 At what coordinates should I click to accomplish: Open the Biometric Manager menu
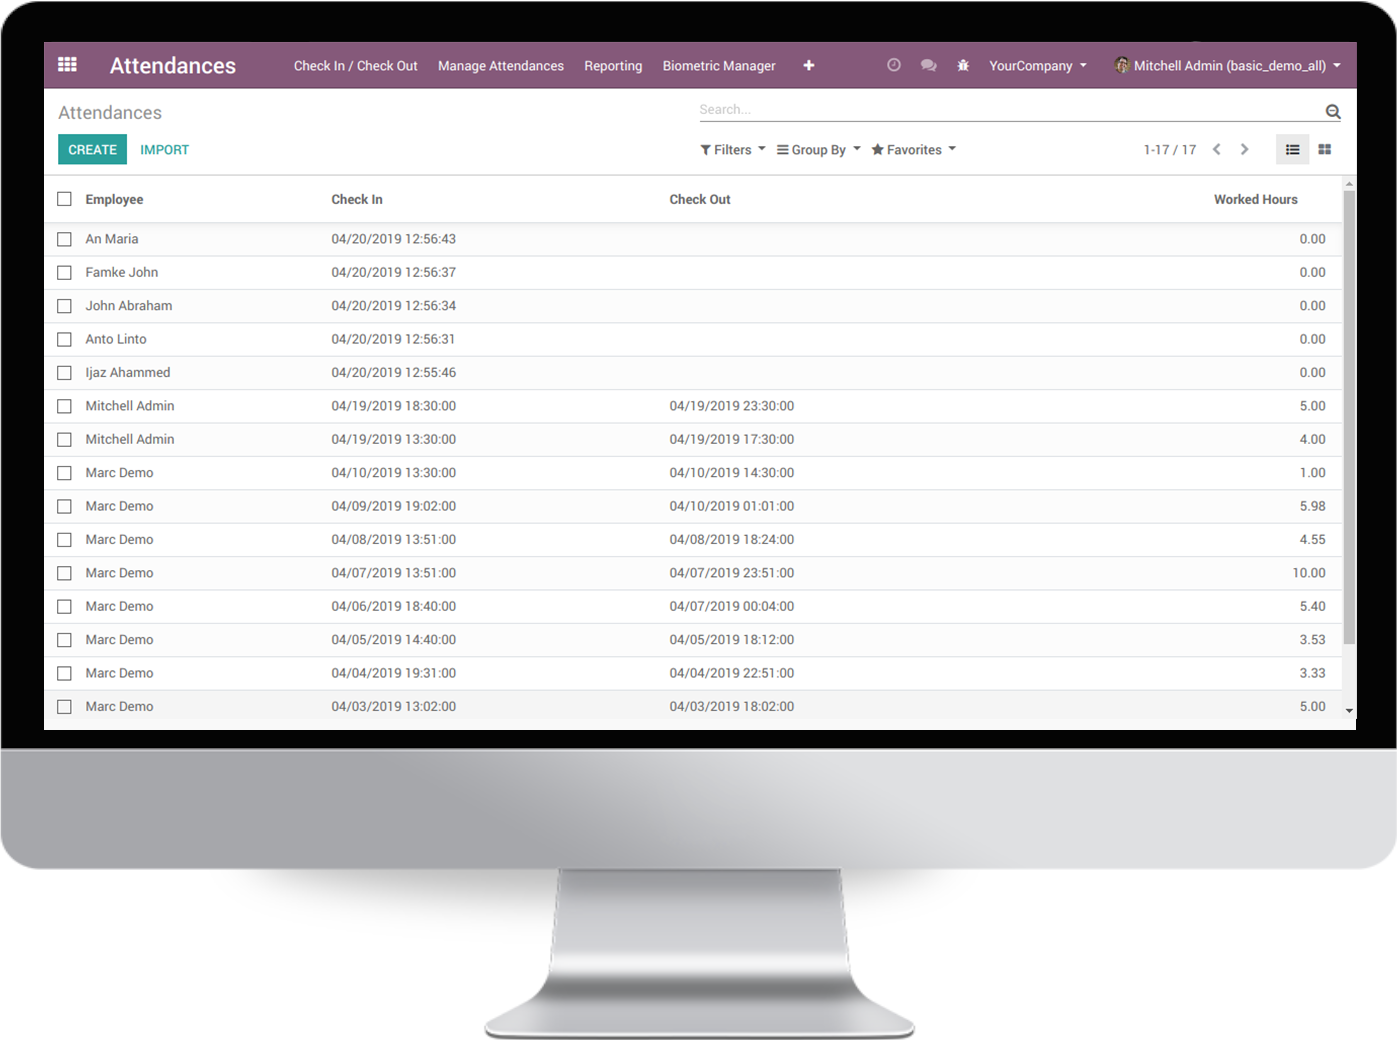(719, 66)
